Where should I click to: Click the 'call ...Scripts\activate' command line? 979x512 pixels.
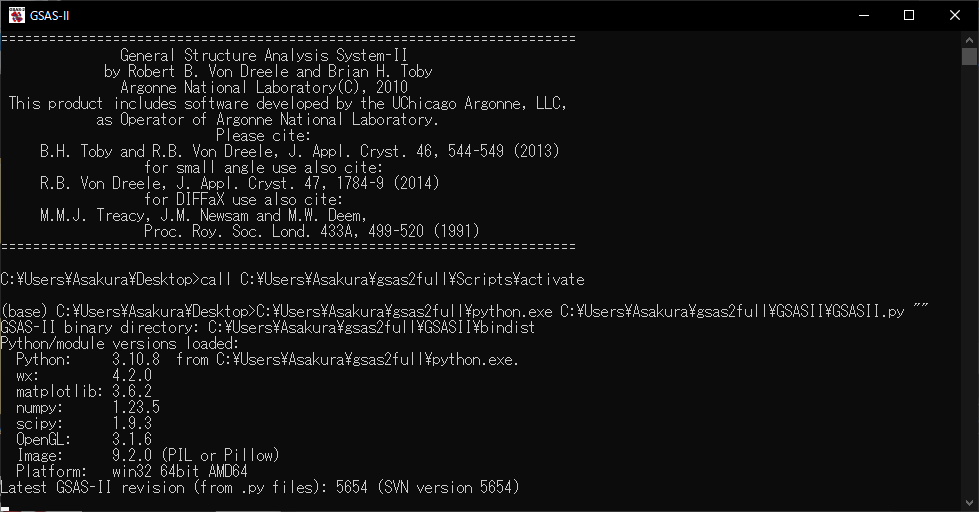292,279
